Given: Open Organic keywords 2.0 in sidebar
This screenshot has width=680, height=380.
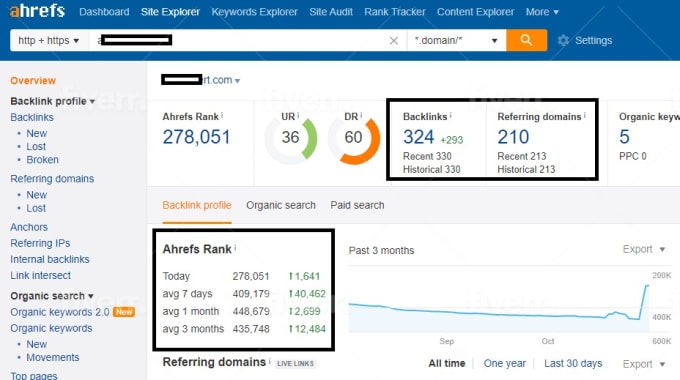Looking at the screenshot, I should pyautogui.click(x=60, y=312).
